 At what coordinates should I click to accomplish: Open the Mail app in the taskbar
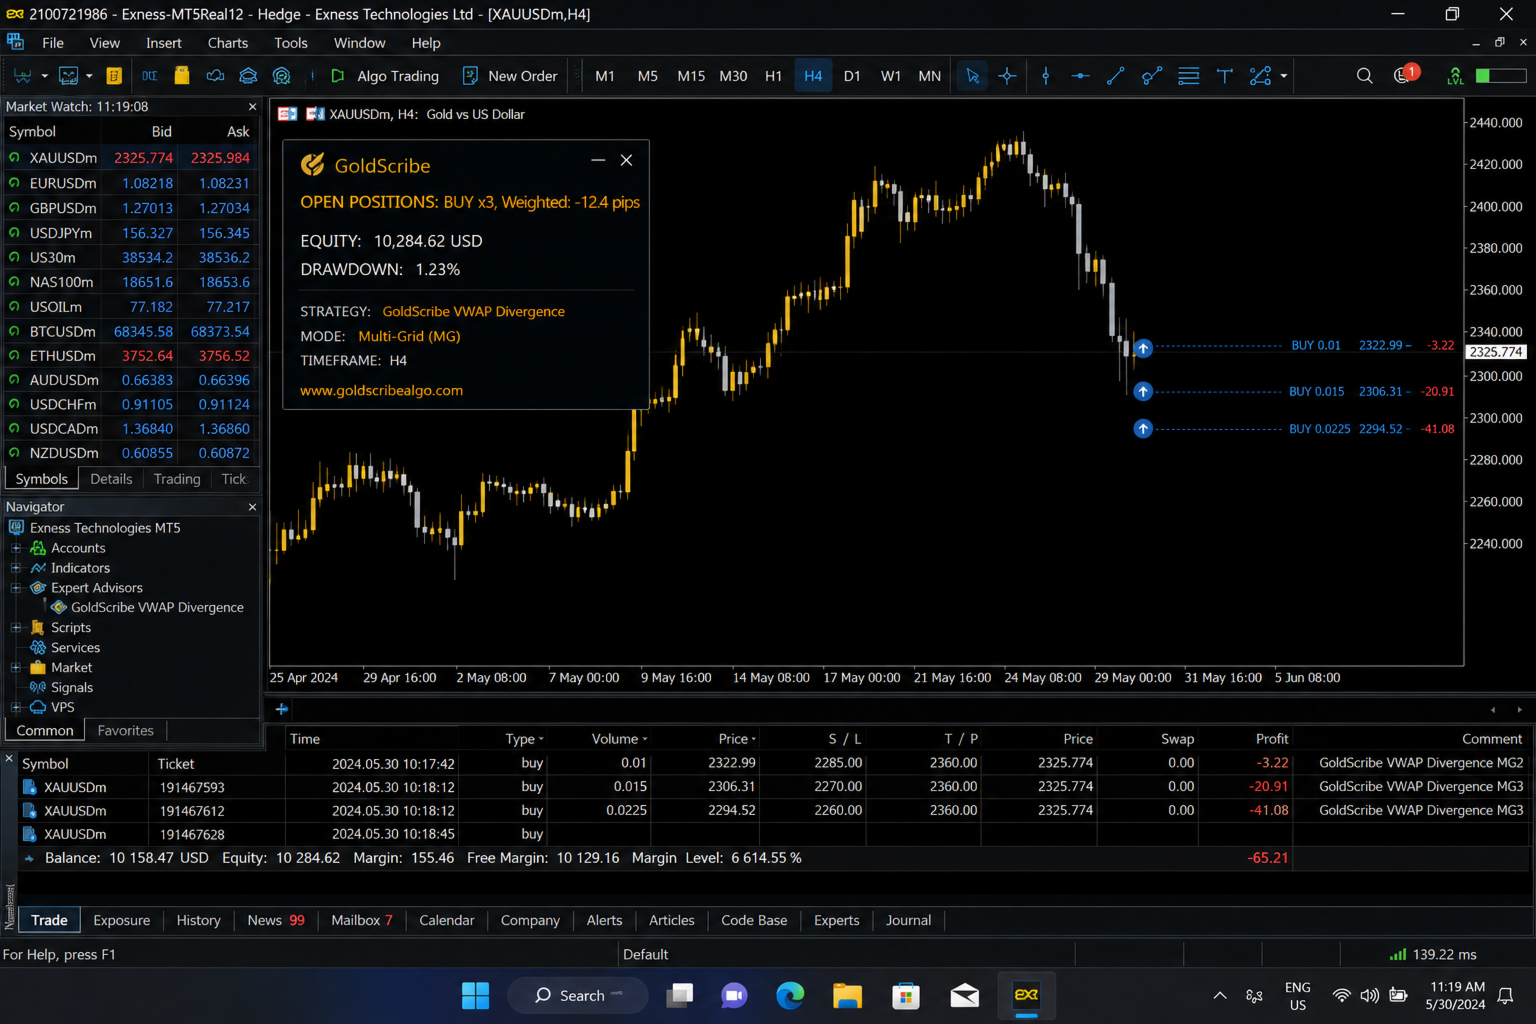tap(964, 995)
